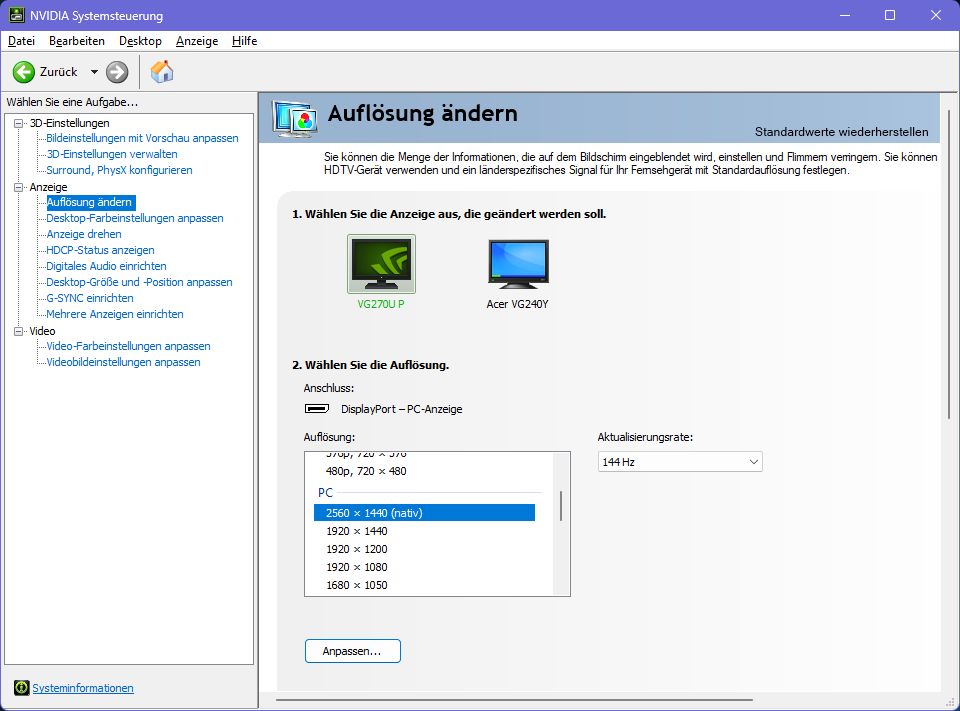Click the Systeminformationen icon at bottom left
Viewport: 960px width, 711px height.
tap(21, 688)
